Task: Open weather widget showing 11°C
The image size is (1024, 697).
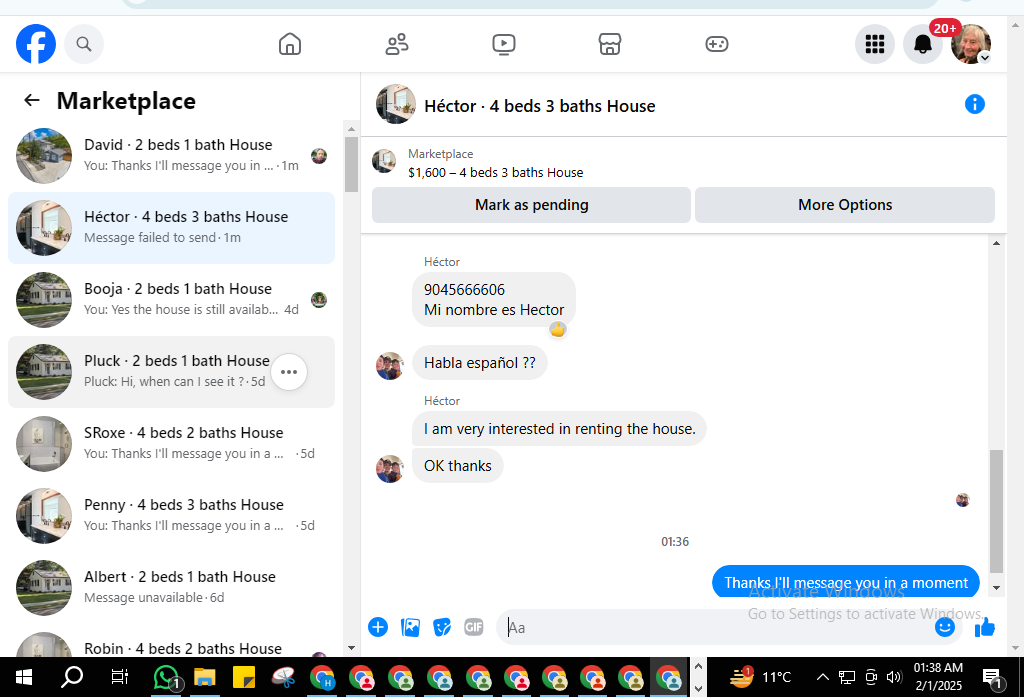Action: [x=760, y=677]
